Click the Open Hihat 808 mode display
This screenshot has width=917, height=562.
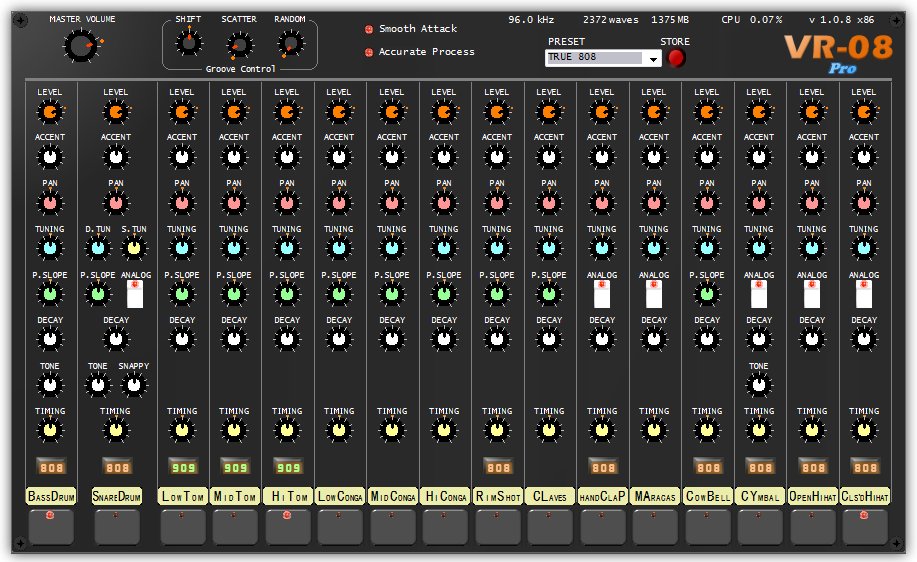coord(813,467)
